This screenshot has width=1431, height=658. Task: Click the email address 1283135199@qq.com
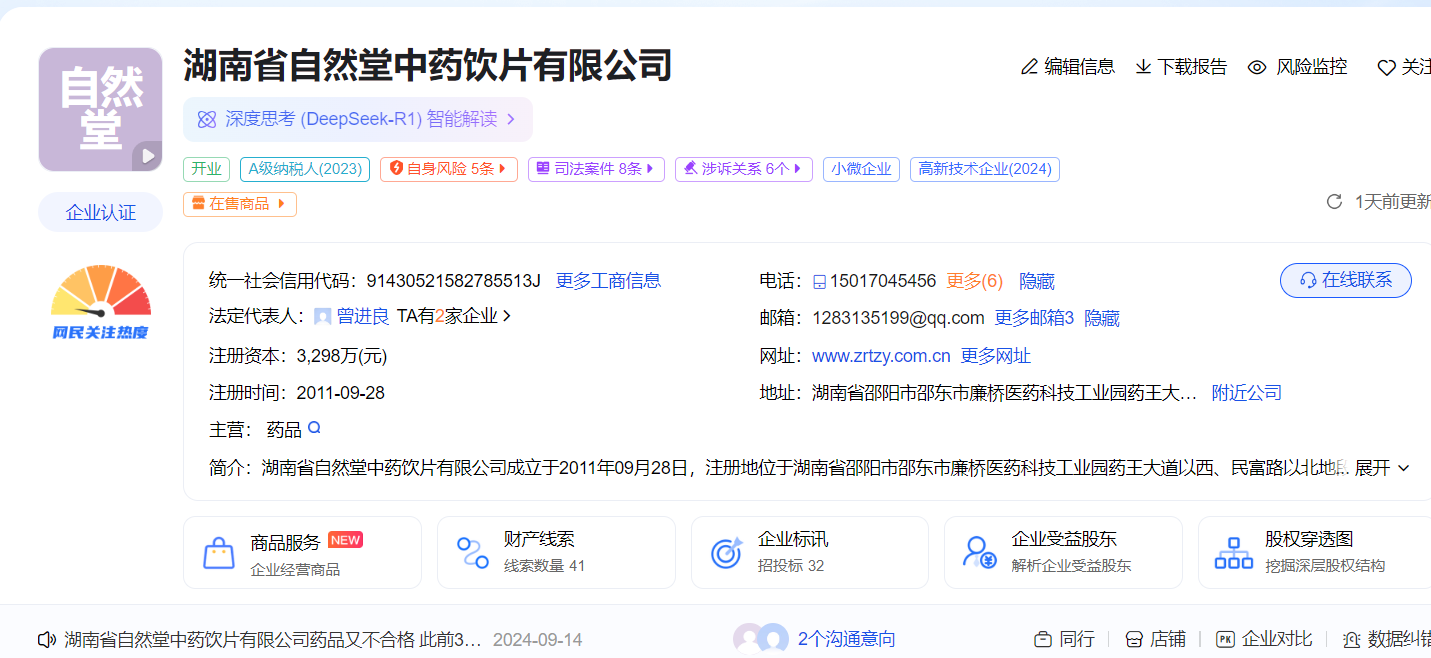[898, 318]
